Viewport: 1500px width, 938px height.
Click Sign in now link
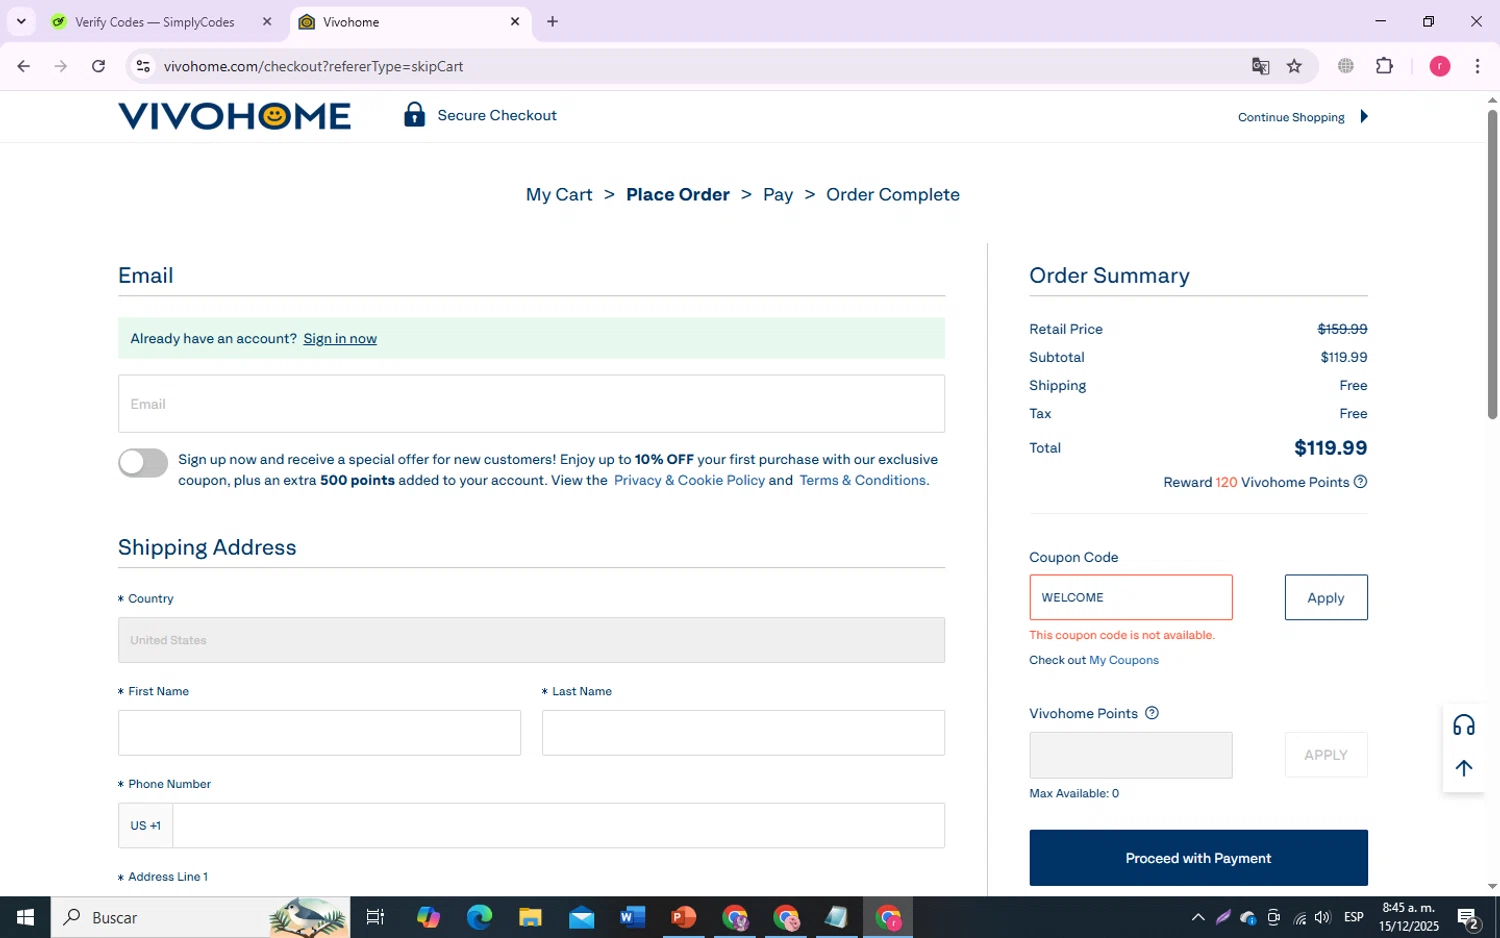(x=340, y=338)
